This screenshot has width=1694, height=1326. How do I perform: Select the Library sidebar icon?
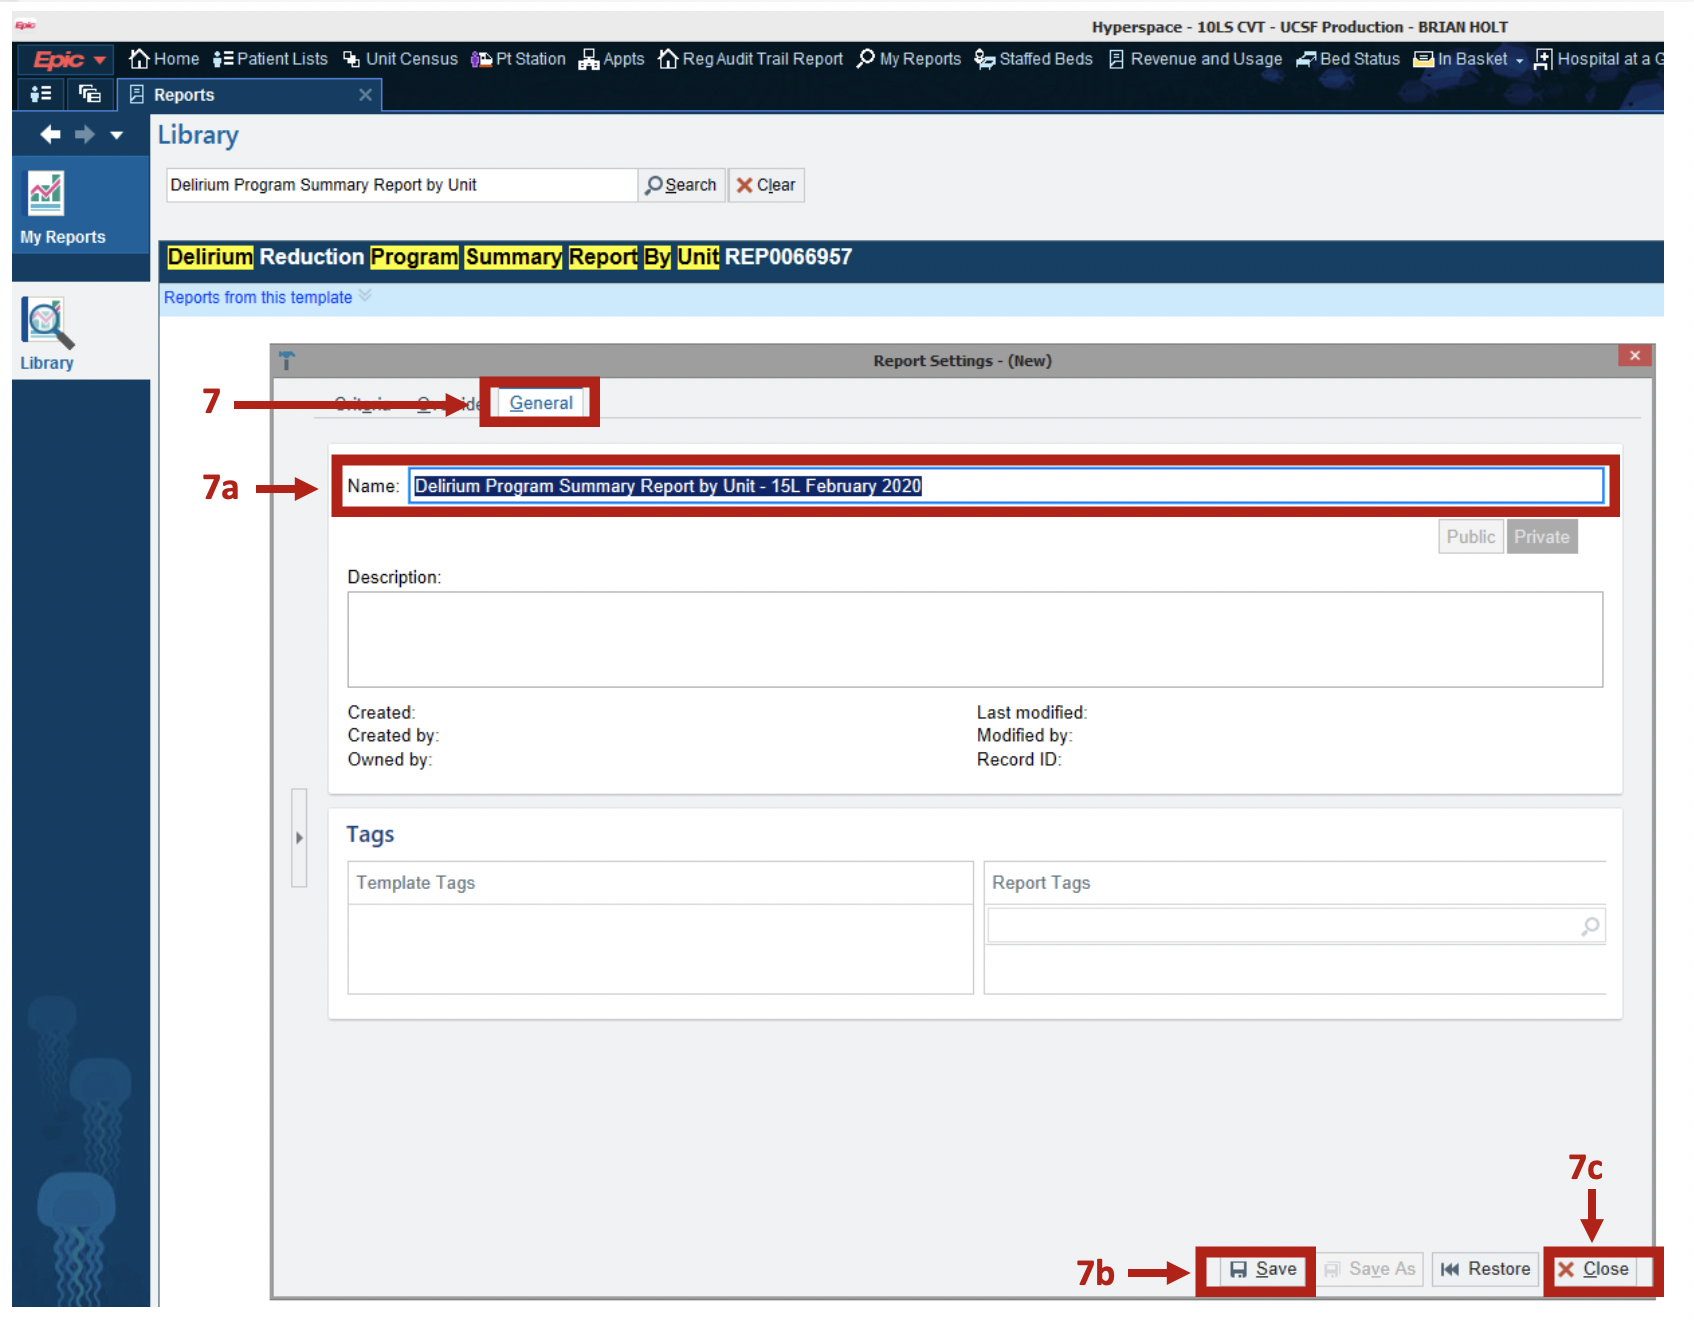47,335
